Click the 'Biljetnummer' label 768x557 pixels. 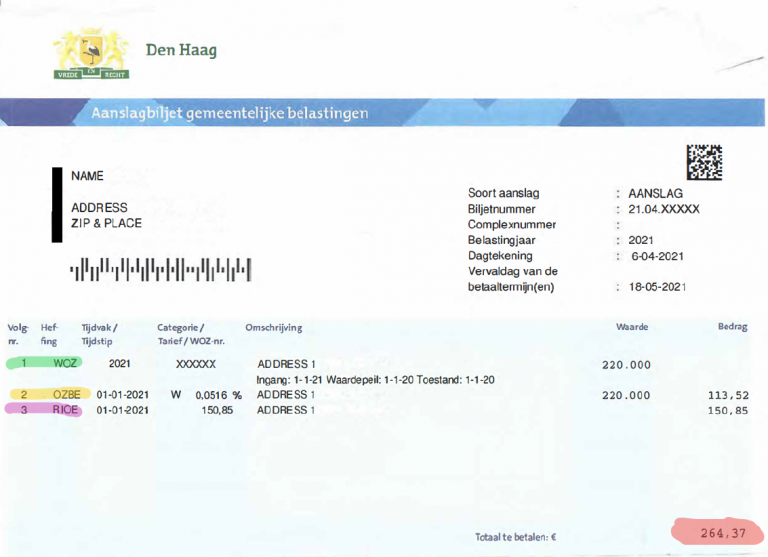click(502, 209)
